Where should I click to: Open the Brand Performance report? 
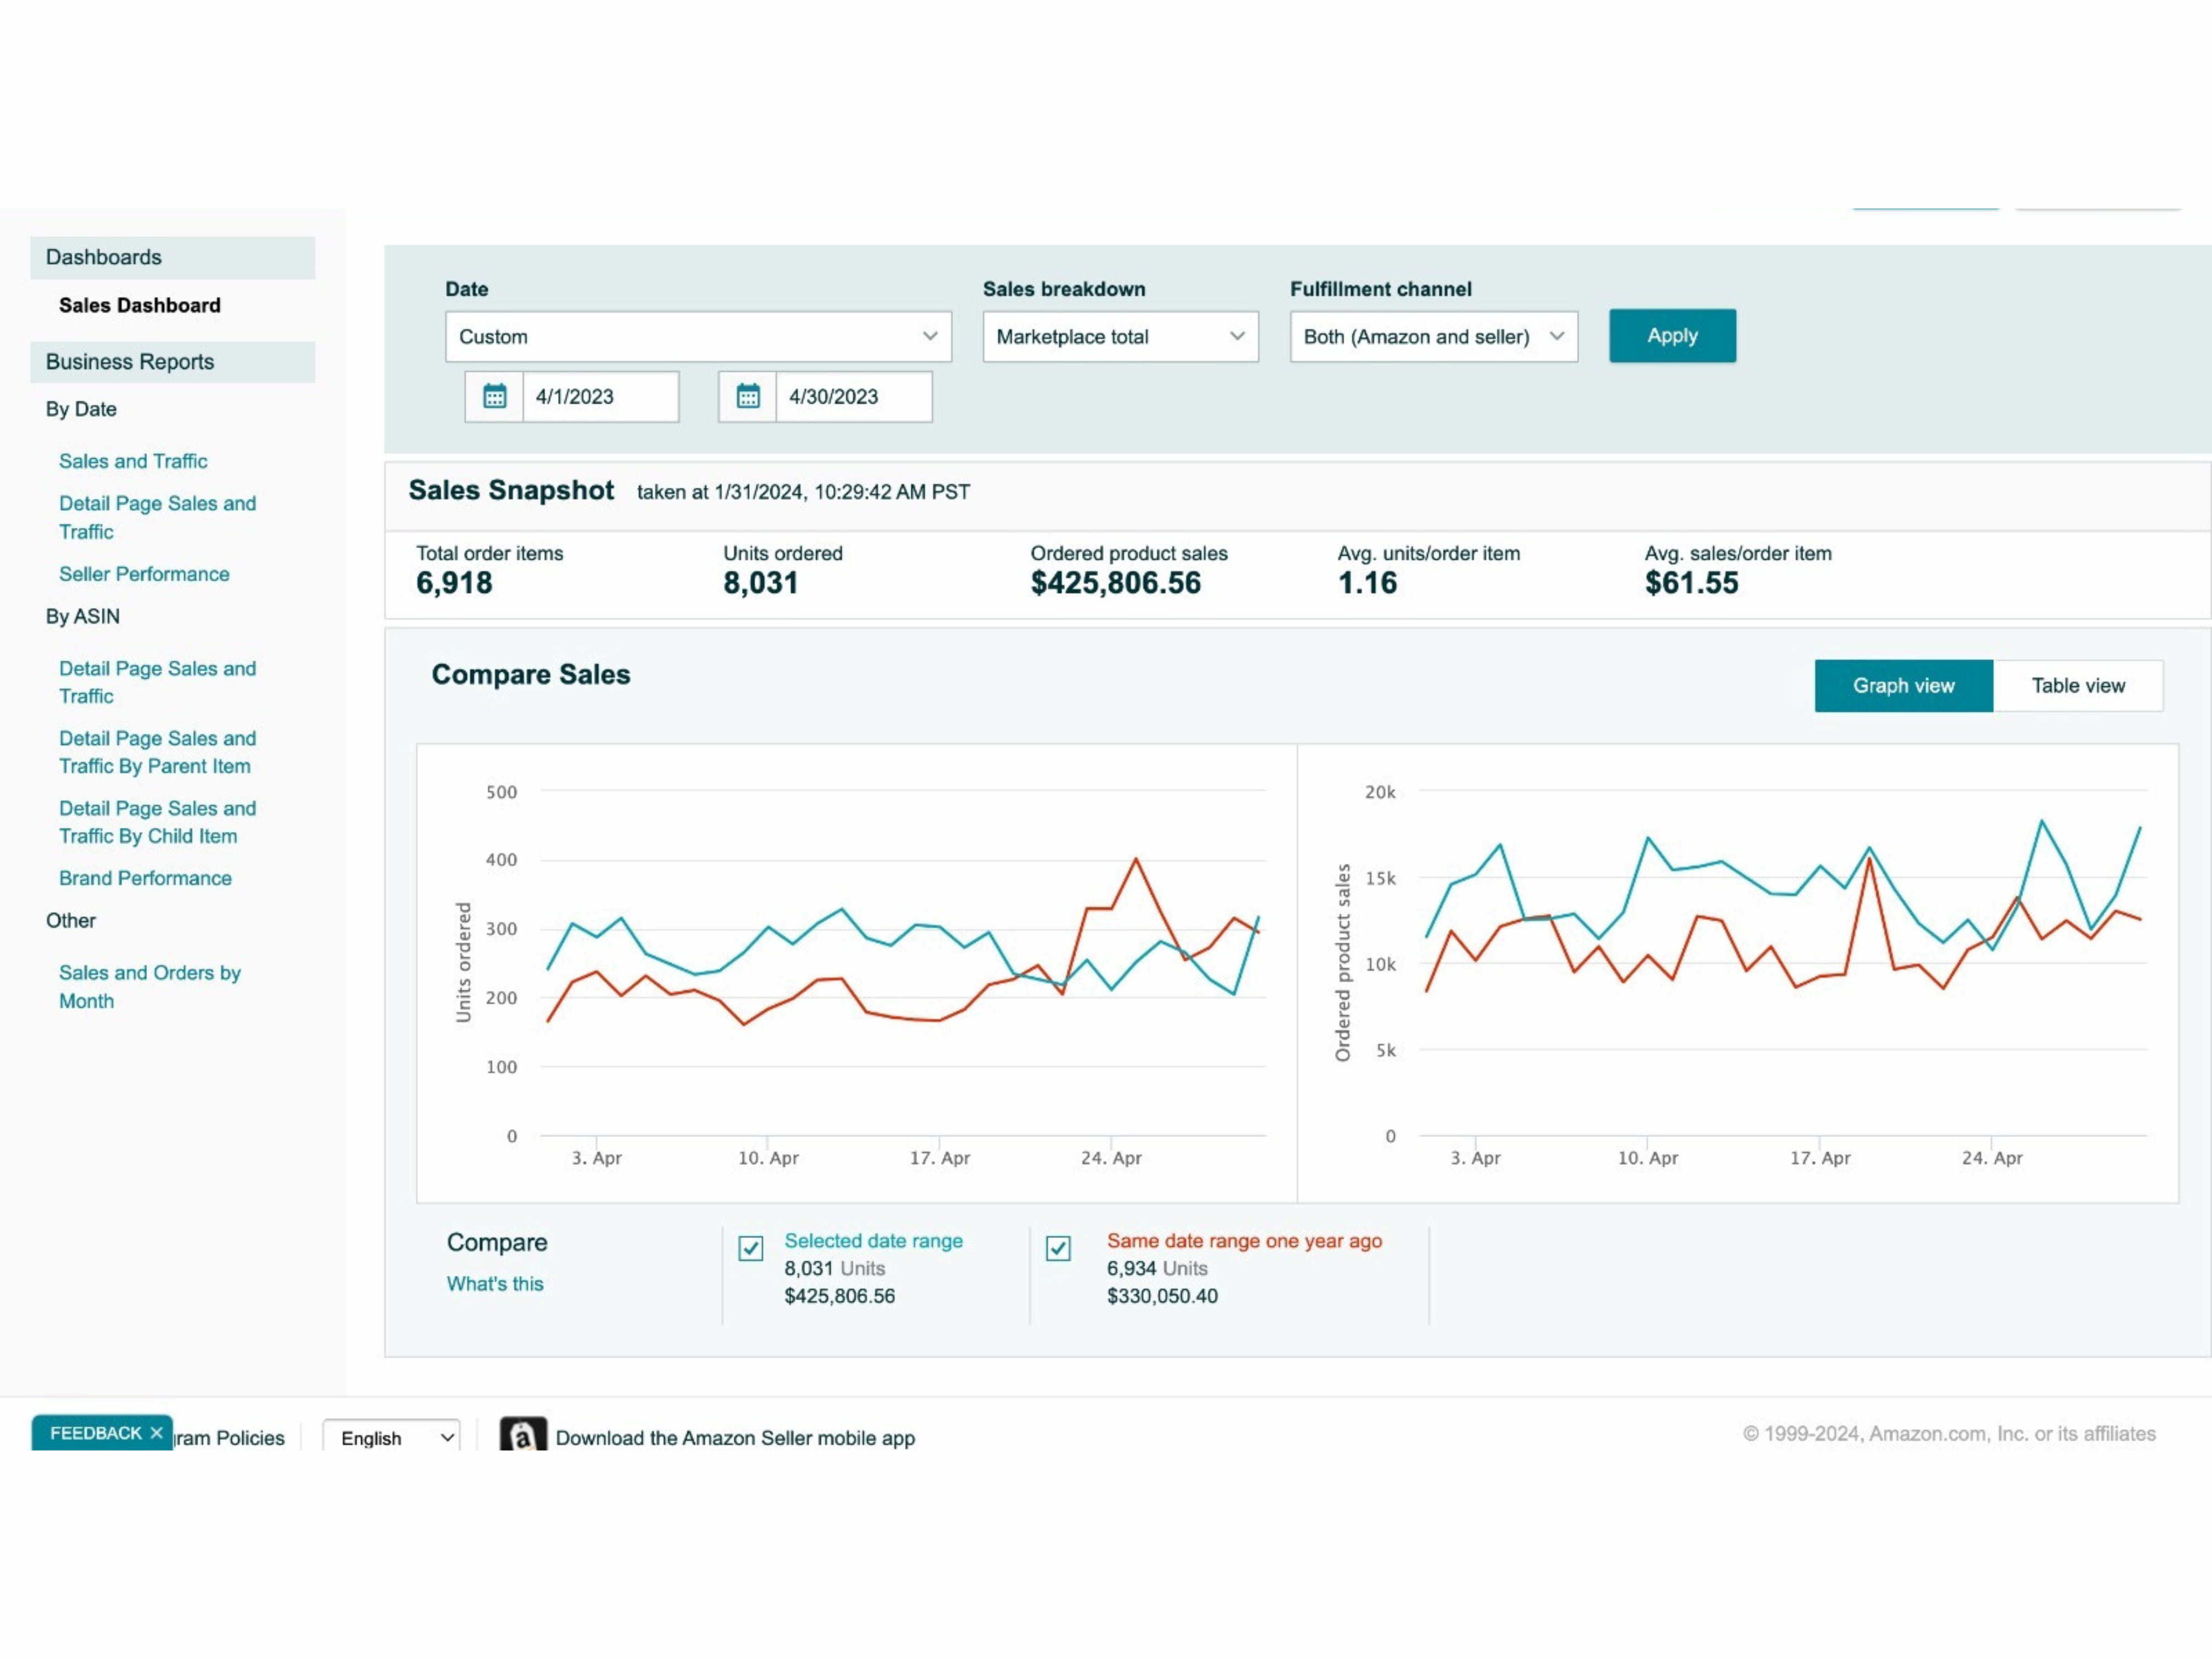145,878
